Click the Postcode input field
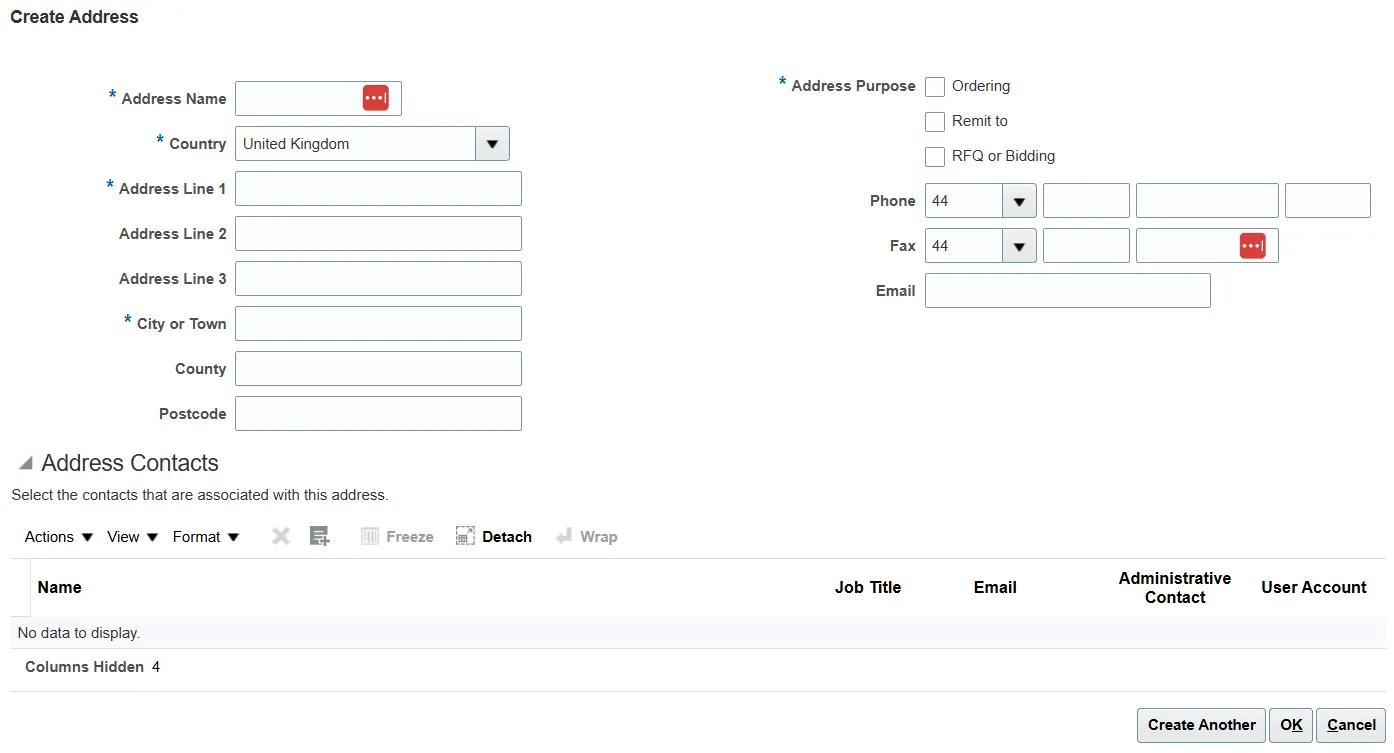Image resolution: width=1394 pixels, height=753 pixels. (x=378, y=414)
